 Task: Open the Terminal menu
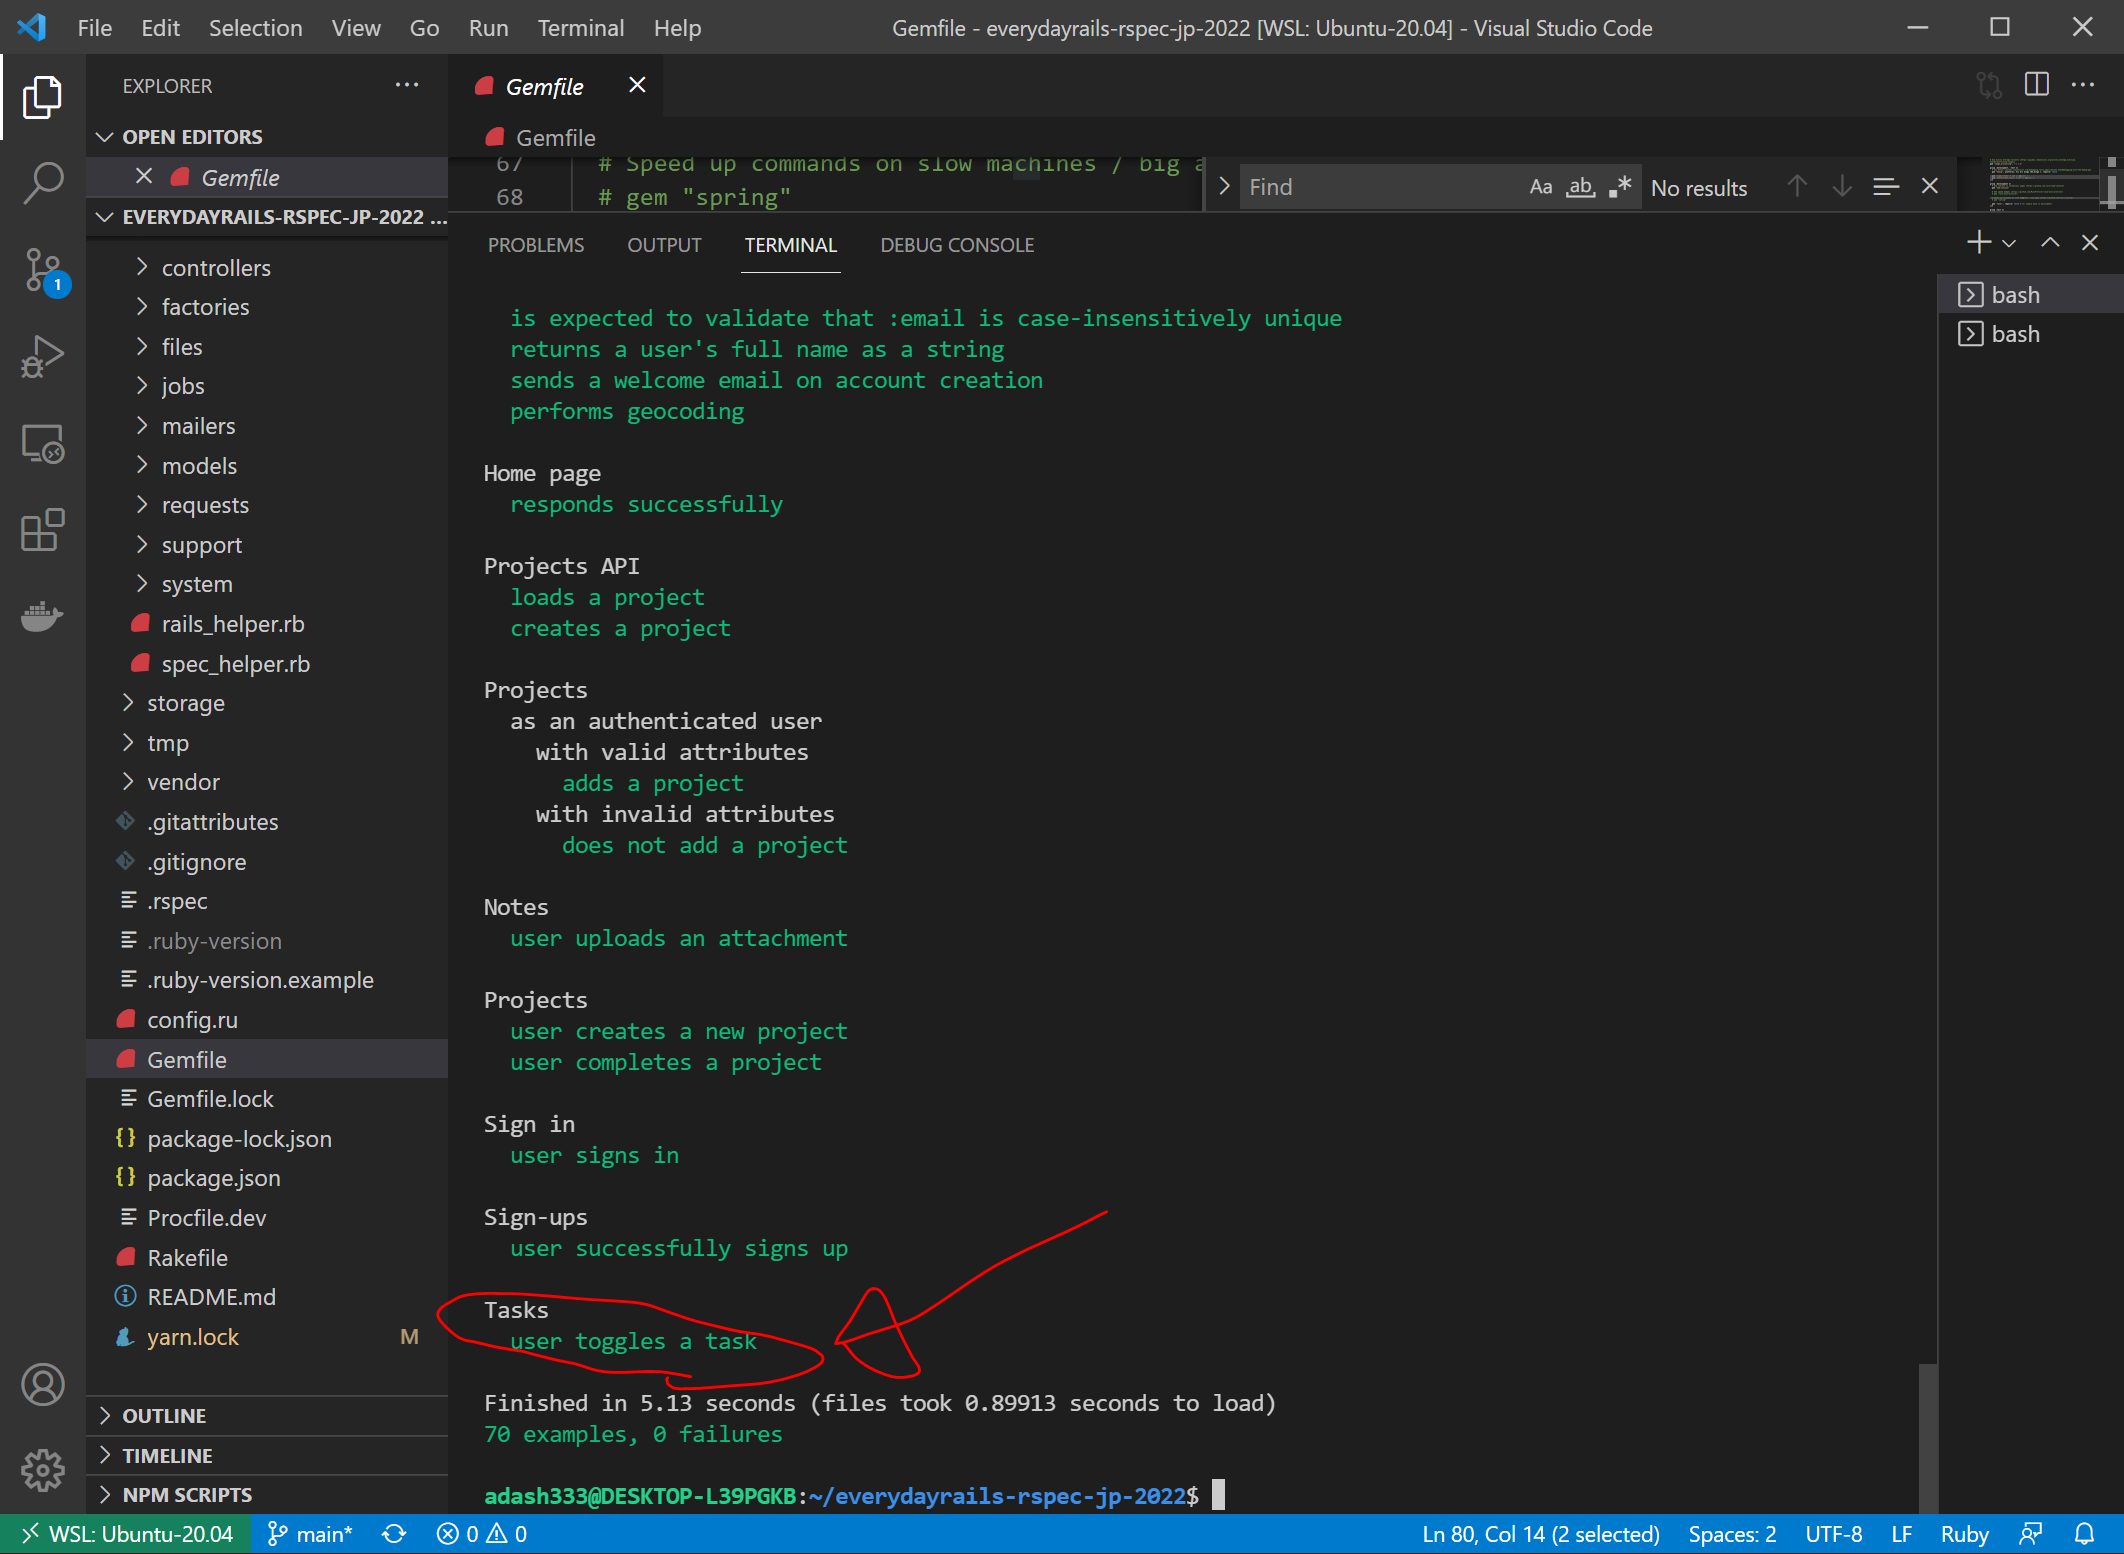tap(580, 28)
